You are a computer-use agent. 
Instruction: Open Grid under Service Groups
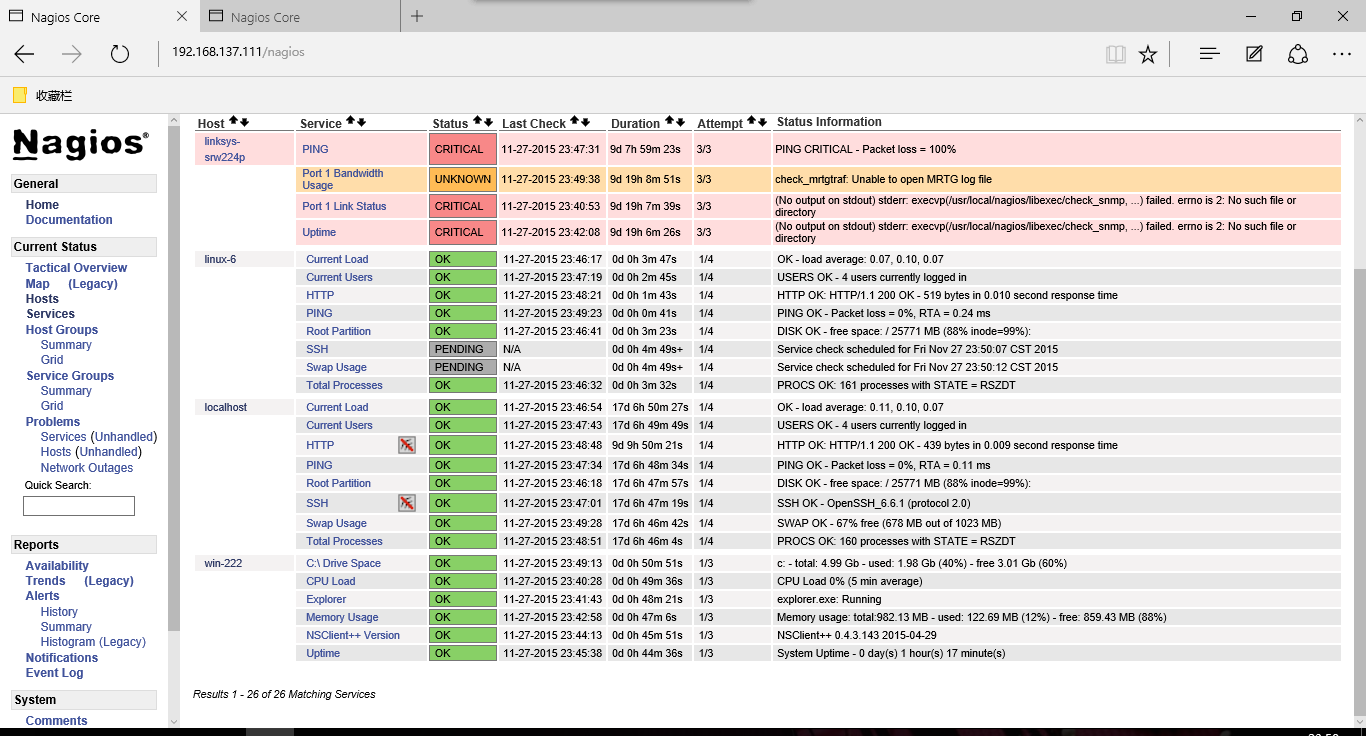[x=52, y=406]
